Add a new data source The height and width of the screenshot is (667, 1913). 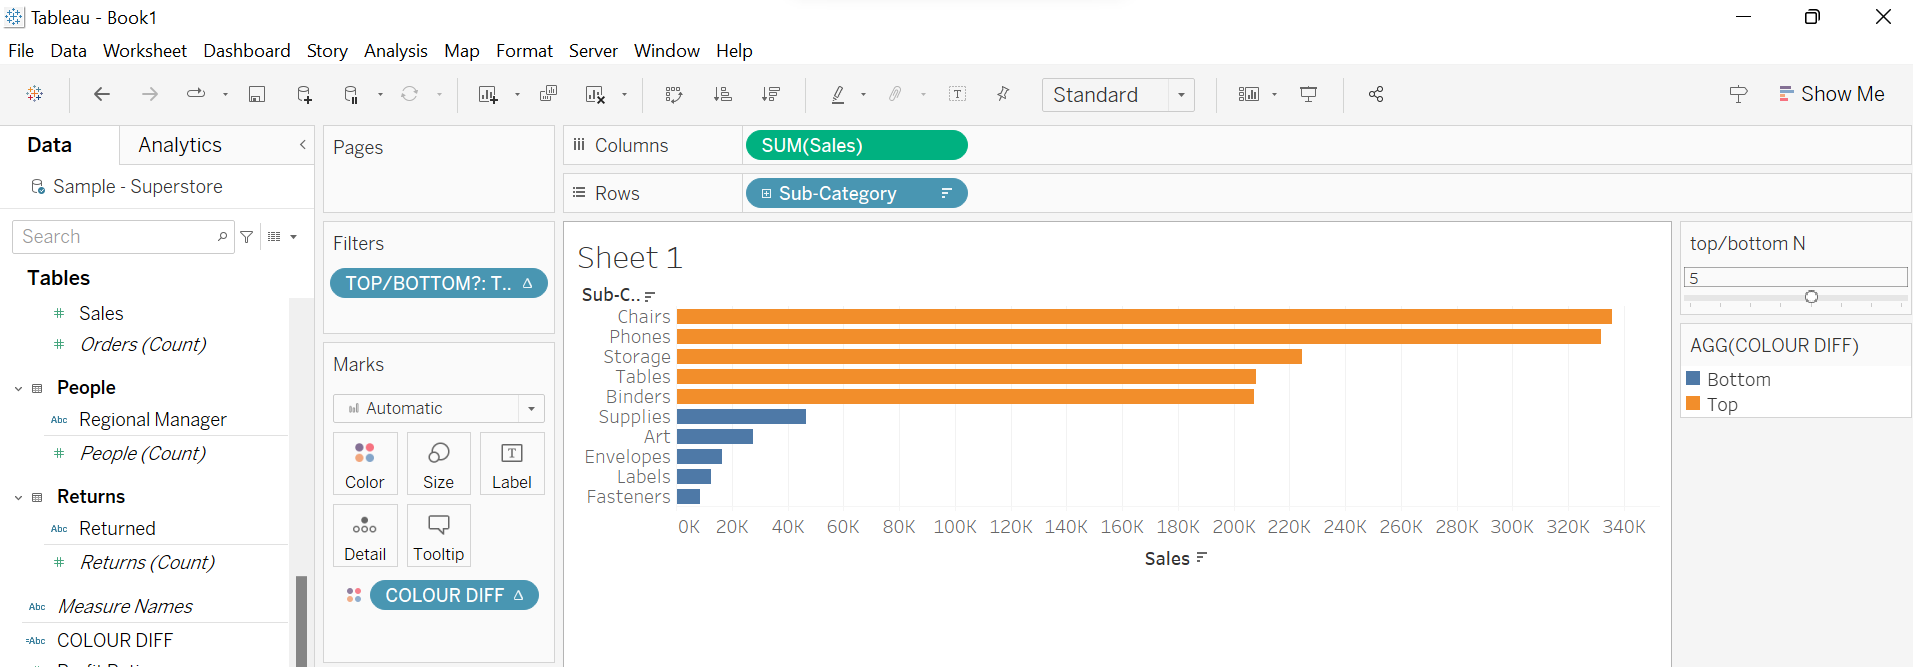click(x=304, y=94)
